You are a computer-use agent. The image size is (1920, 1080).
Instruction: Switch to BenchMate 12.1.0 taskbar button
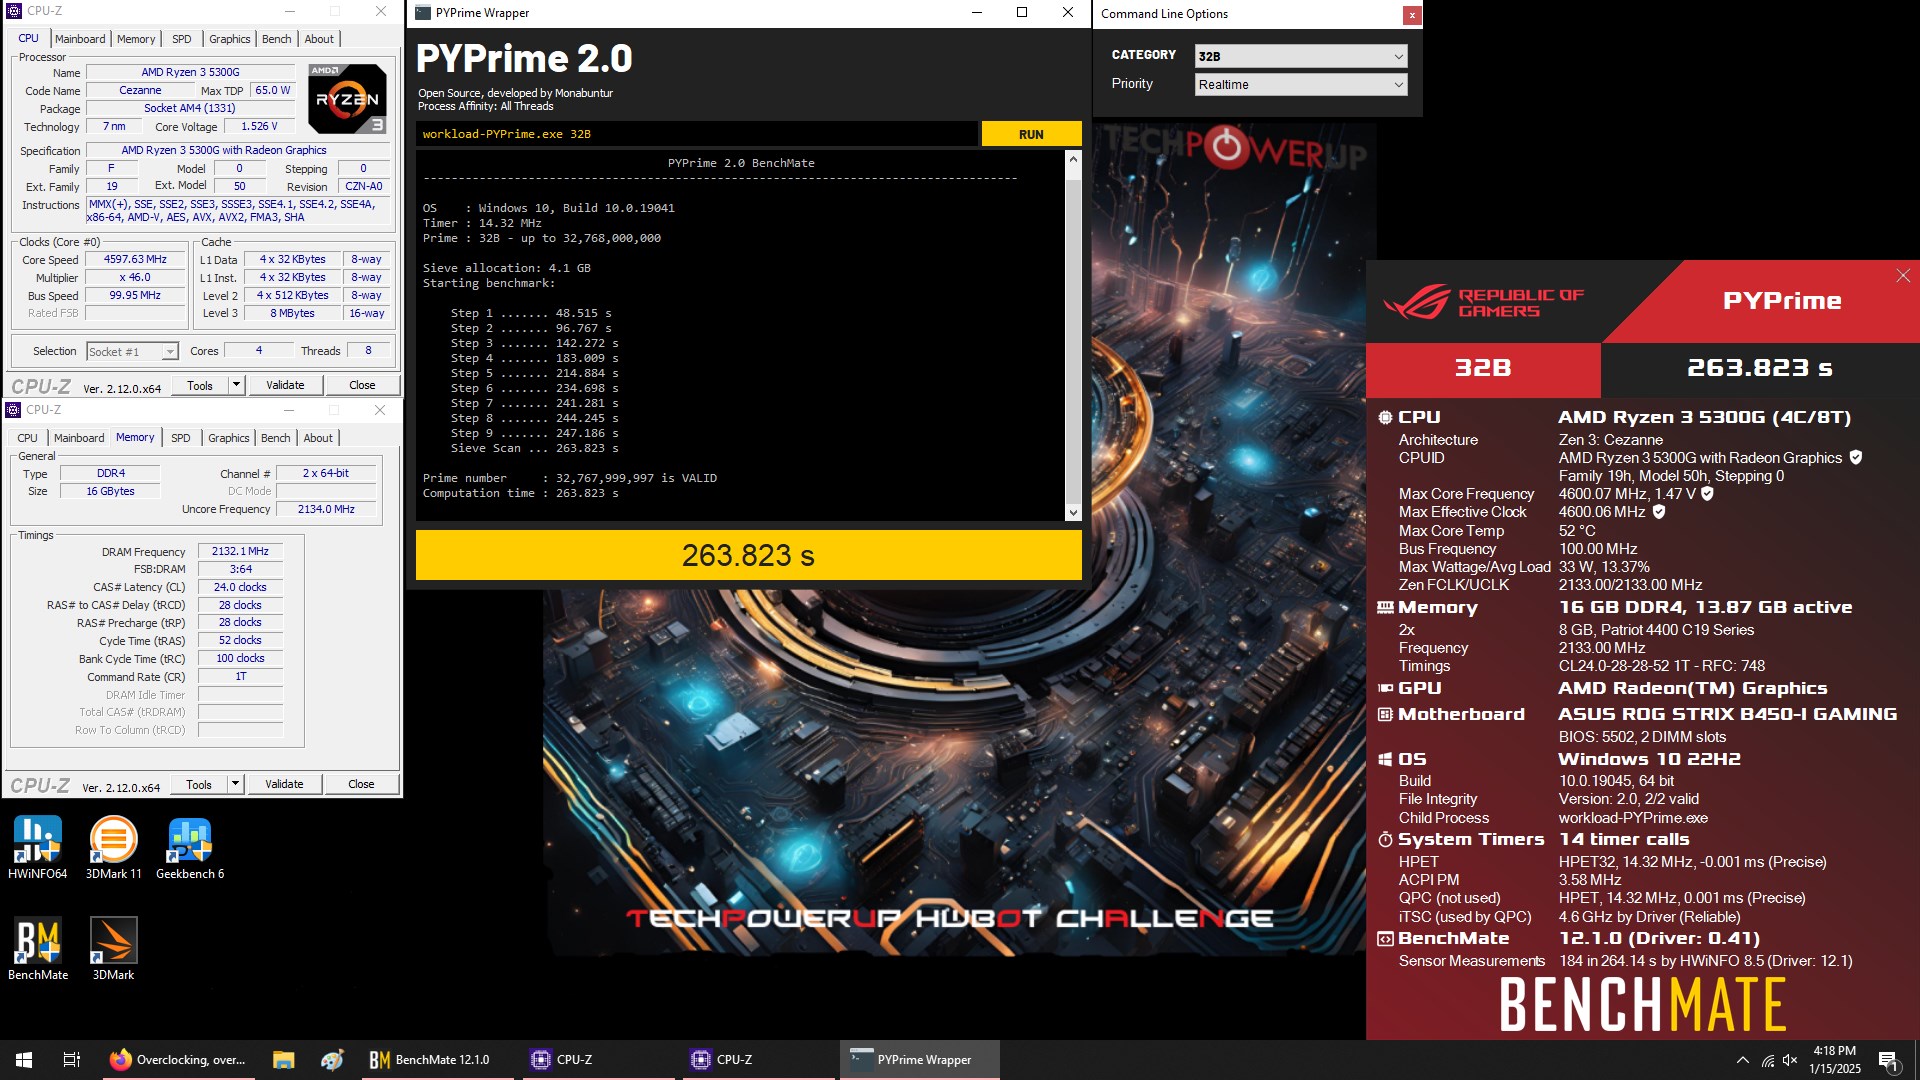coord(436,1060)
